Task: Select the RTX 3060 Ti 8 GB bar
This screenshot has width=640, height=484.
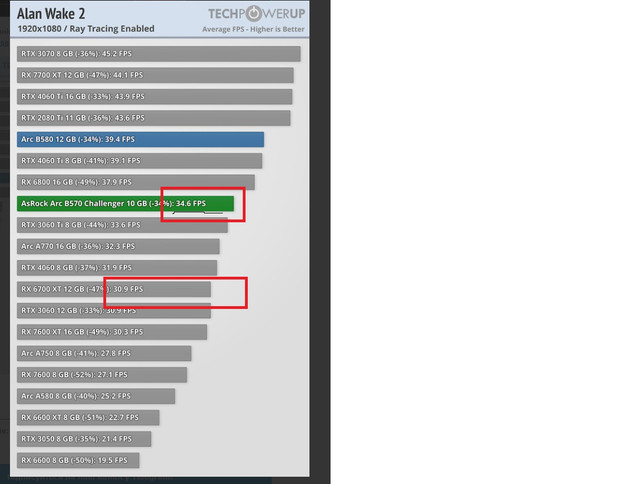Action: coord(122,225)
